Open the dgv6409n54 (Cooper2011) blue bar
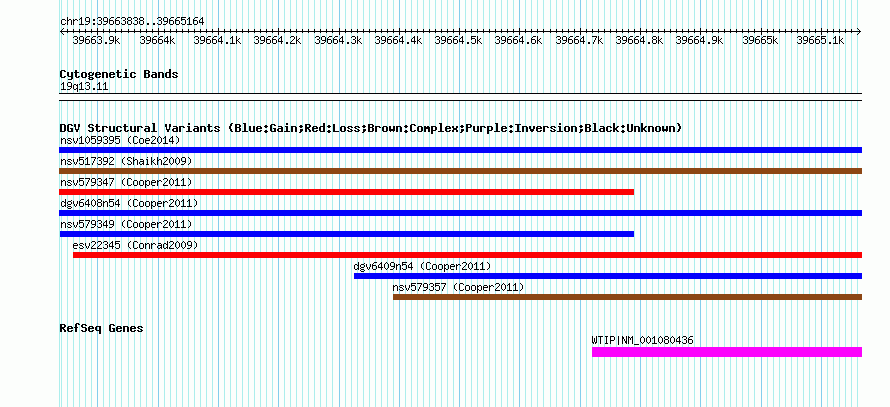The width and height of the screenshot is (890, 407). click(x=608, y=276)
